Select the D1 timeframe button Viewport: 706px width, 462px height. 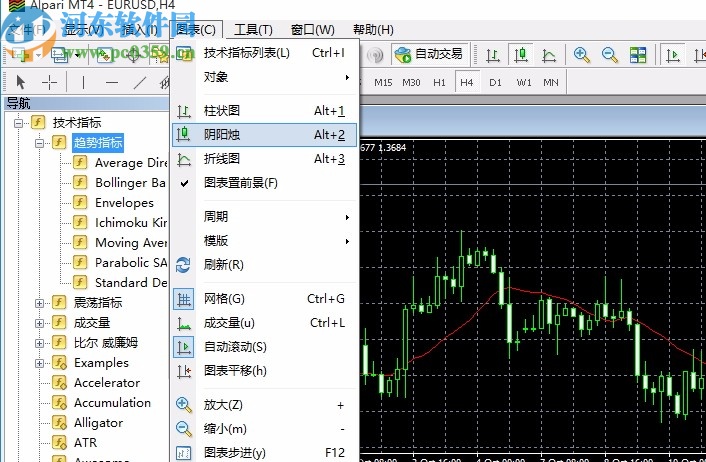point(495,82)
